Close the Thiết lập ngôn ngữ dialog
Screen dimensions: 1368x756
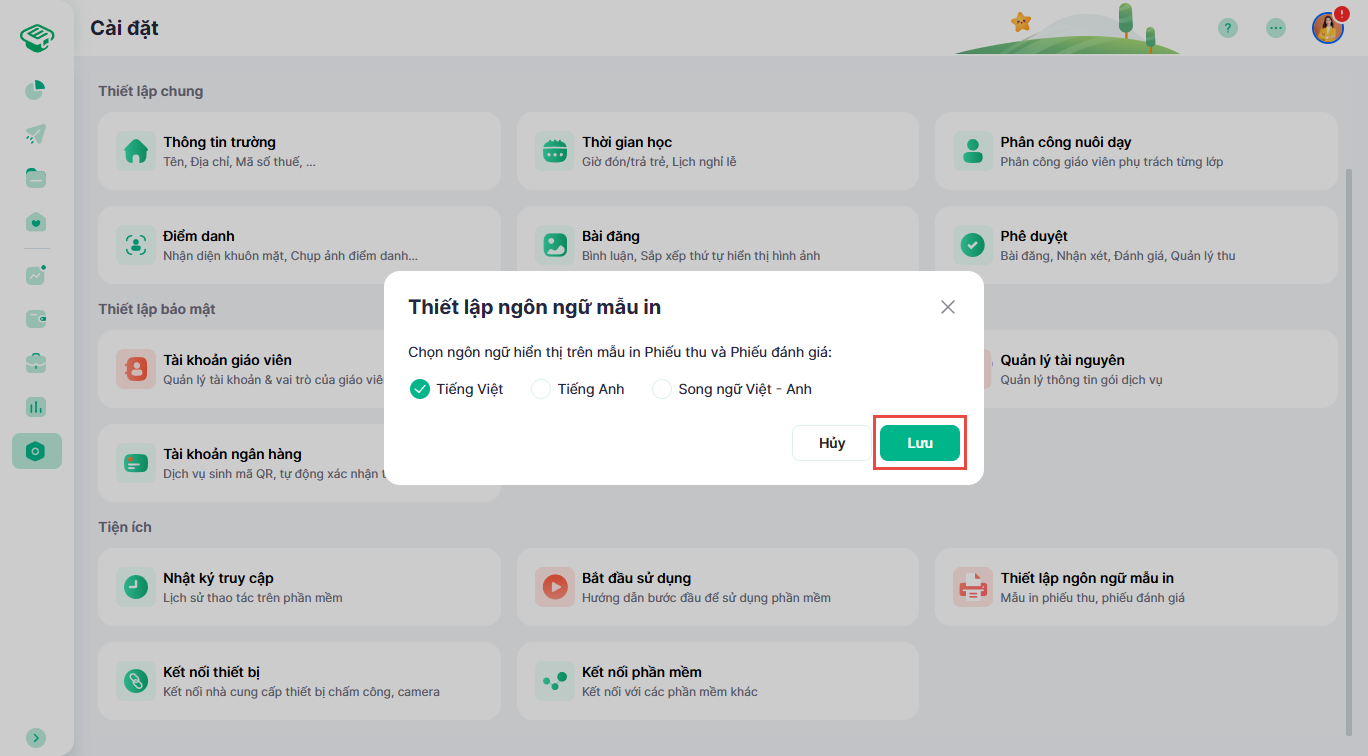pyautogui.click(x=948, y=307)
